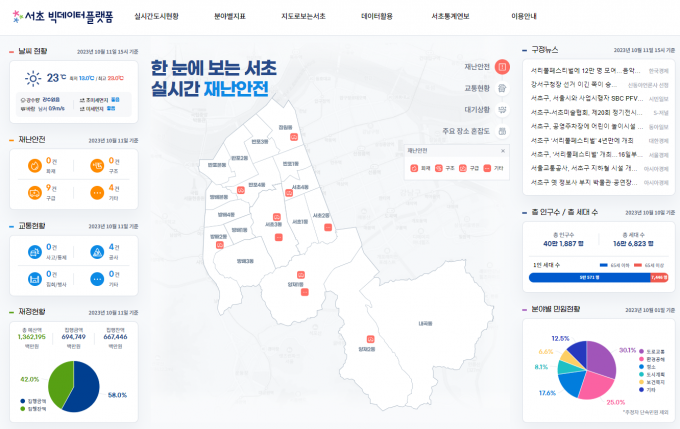
Task: Expand the 데이터활용 navigation menu
Action: 378,17
